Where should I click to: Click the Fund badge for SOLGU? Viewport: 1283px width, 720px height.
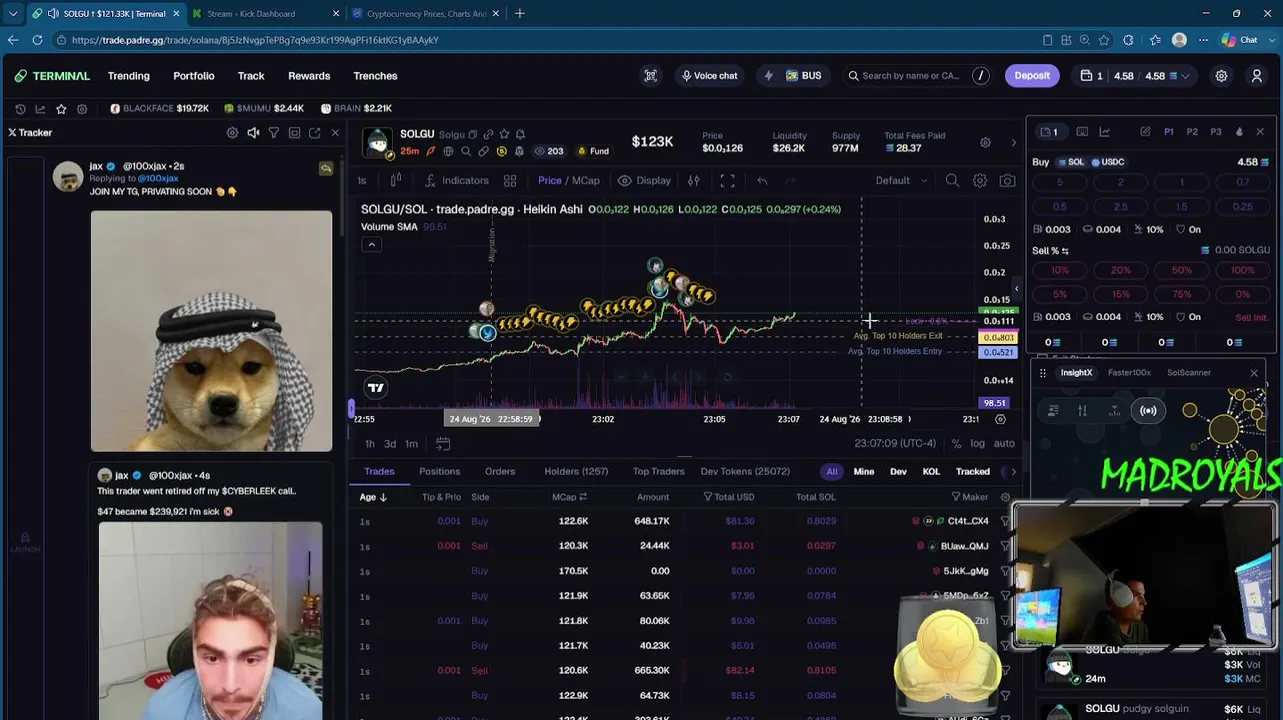click(594, 151)
